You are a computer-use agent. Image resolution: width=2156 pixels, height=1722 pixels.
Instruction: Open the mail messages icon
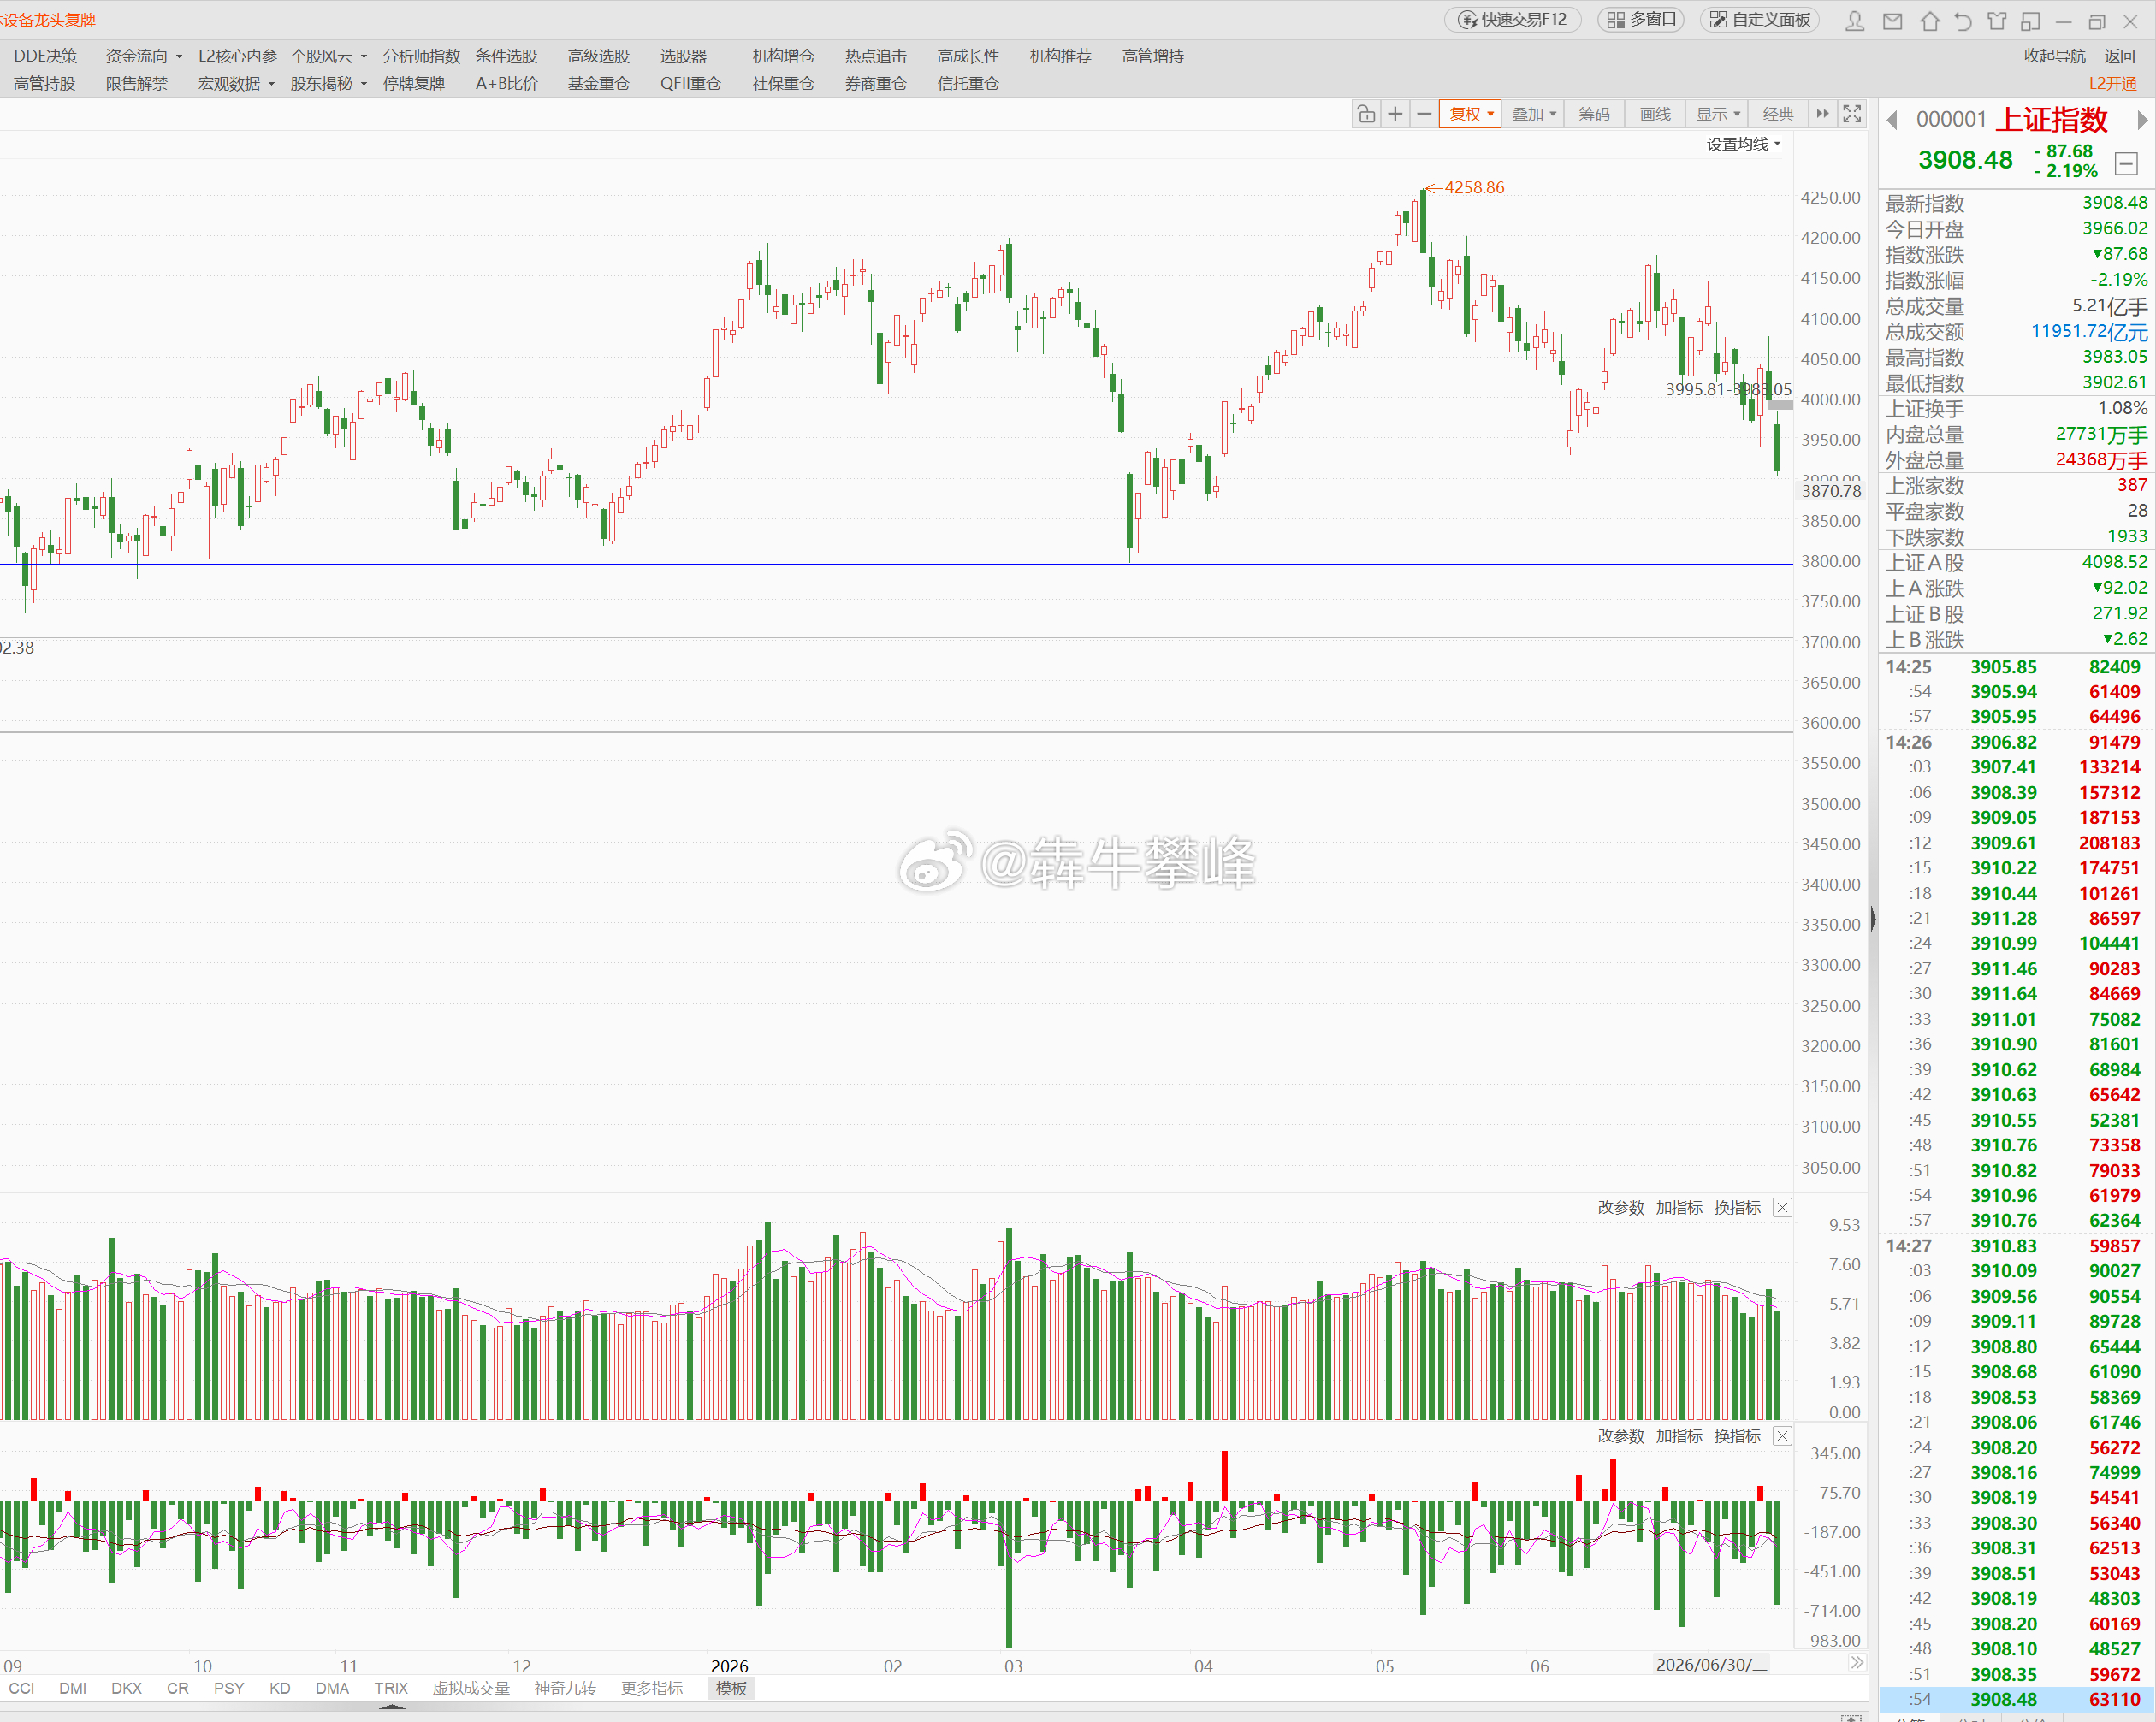pyautogui.click(x=1892, y=20)
